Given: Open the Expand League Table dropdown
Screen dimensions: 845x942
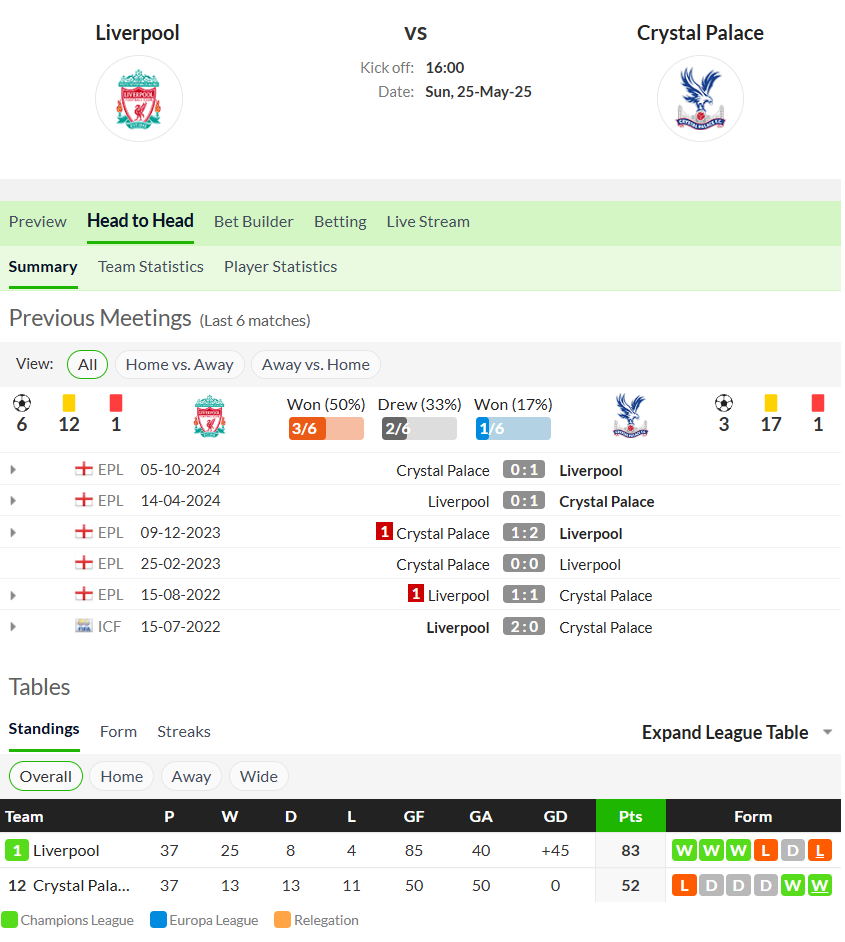Looking at the screenshot, I should (737, 732).
